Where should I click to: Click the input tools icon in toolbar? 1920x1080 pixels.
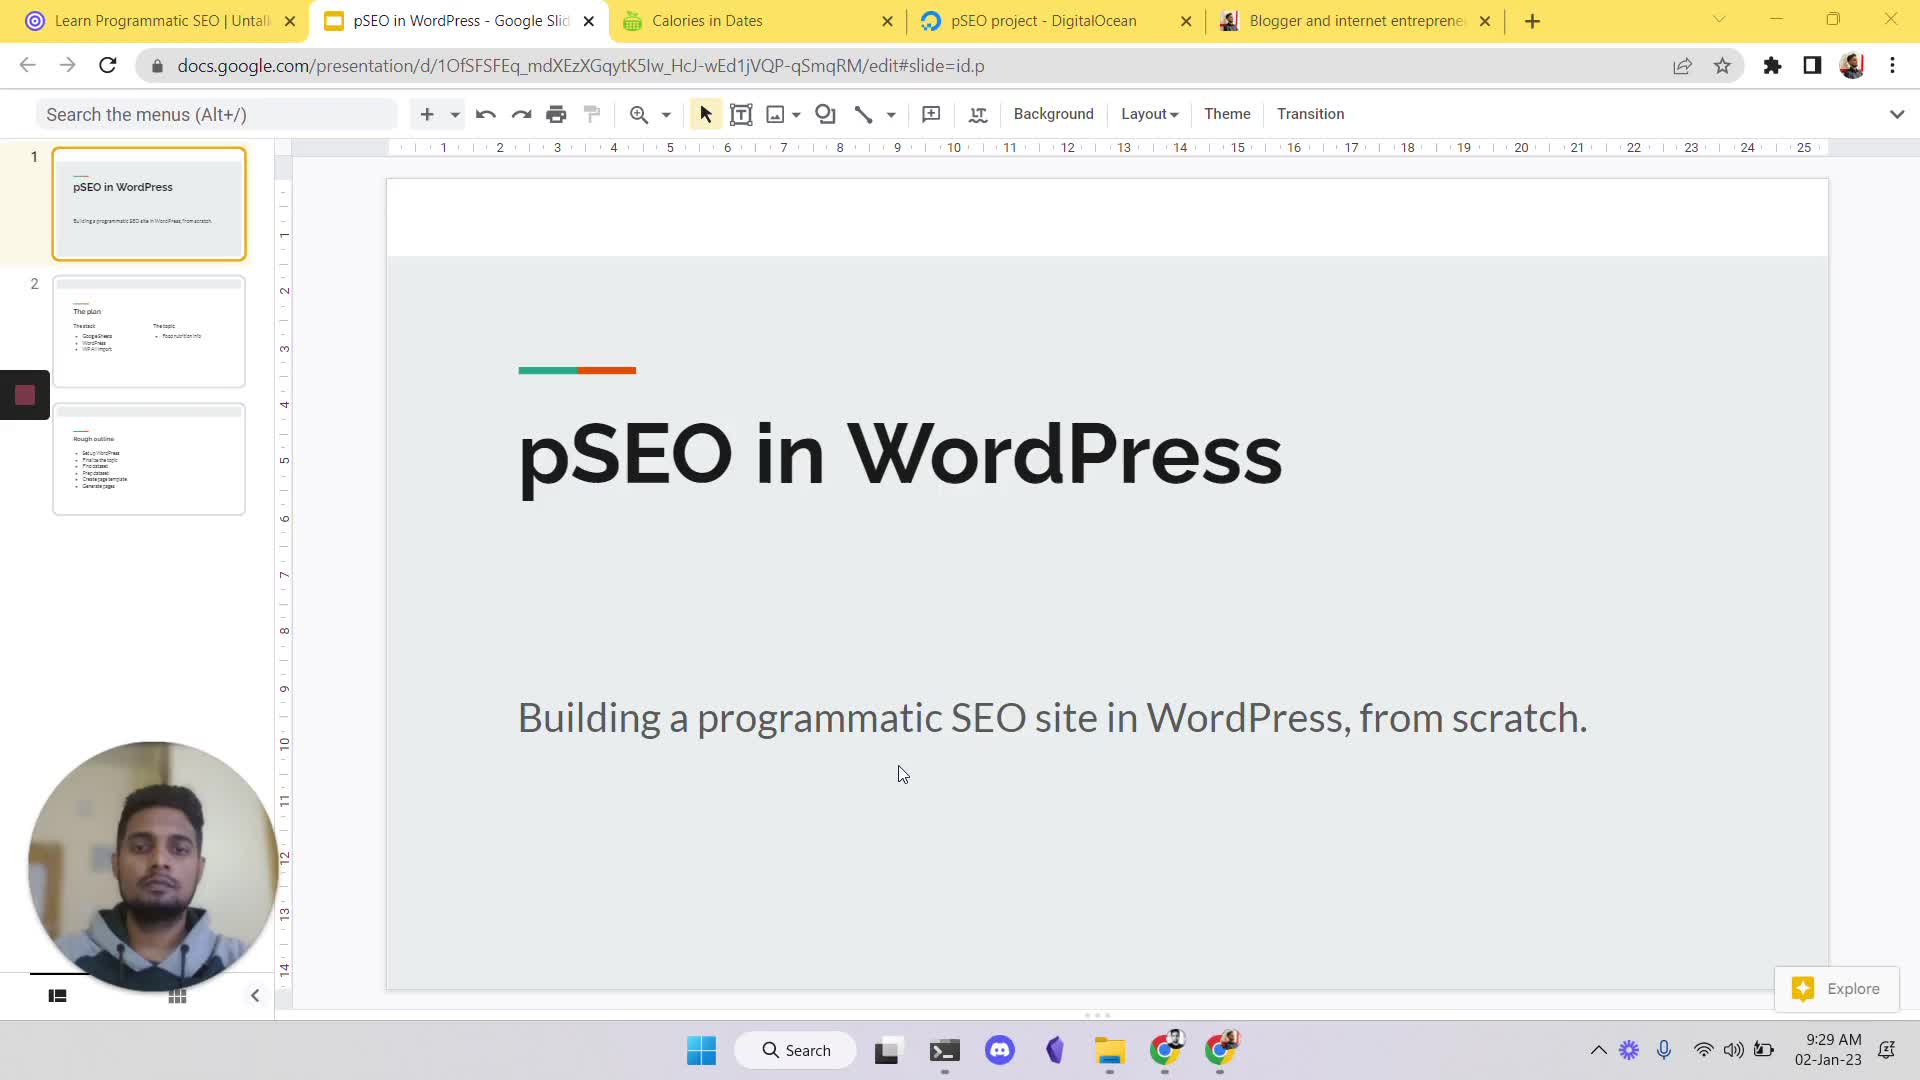(978, 114)
